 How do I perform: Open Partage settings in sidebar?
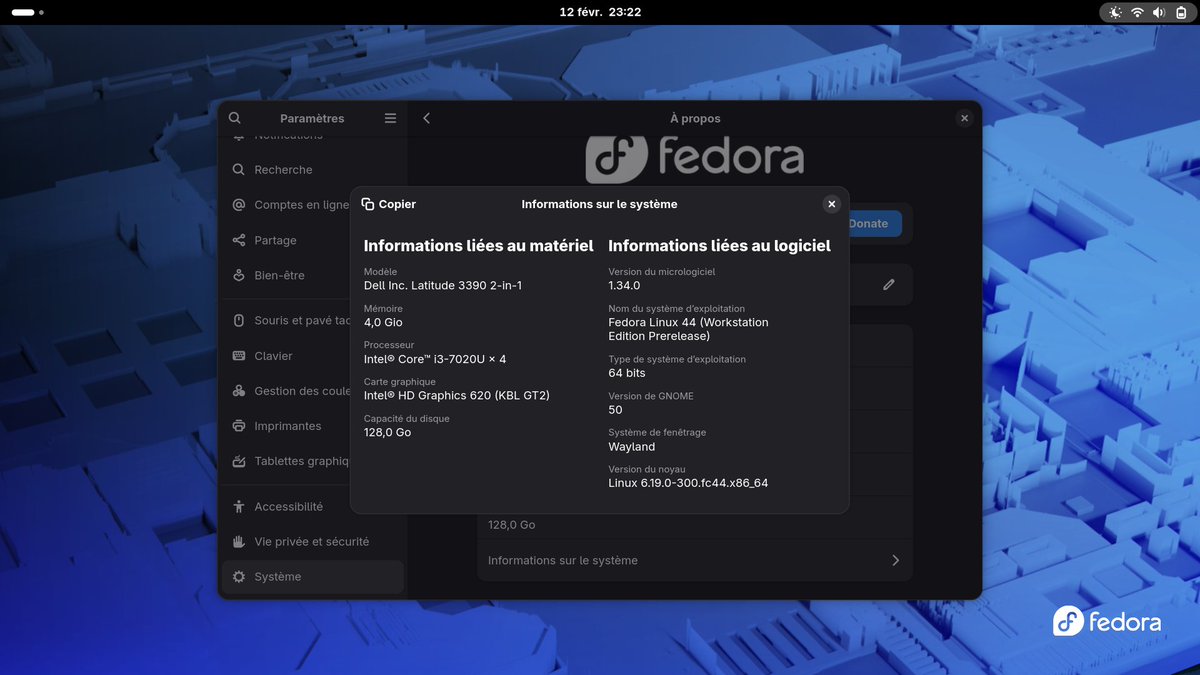[313, 240]
